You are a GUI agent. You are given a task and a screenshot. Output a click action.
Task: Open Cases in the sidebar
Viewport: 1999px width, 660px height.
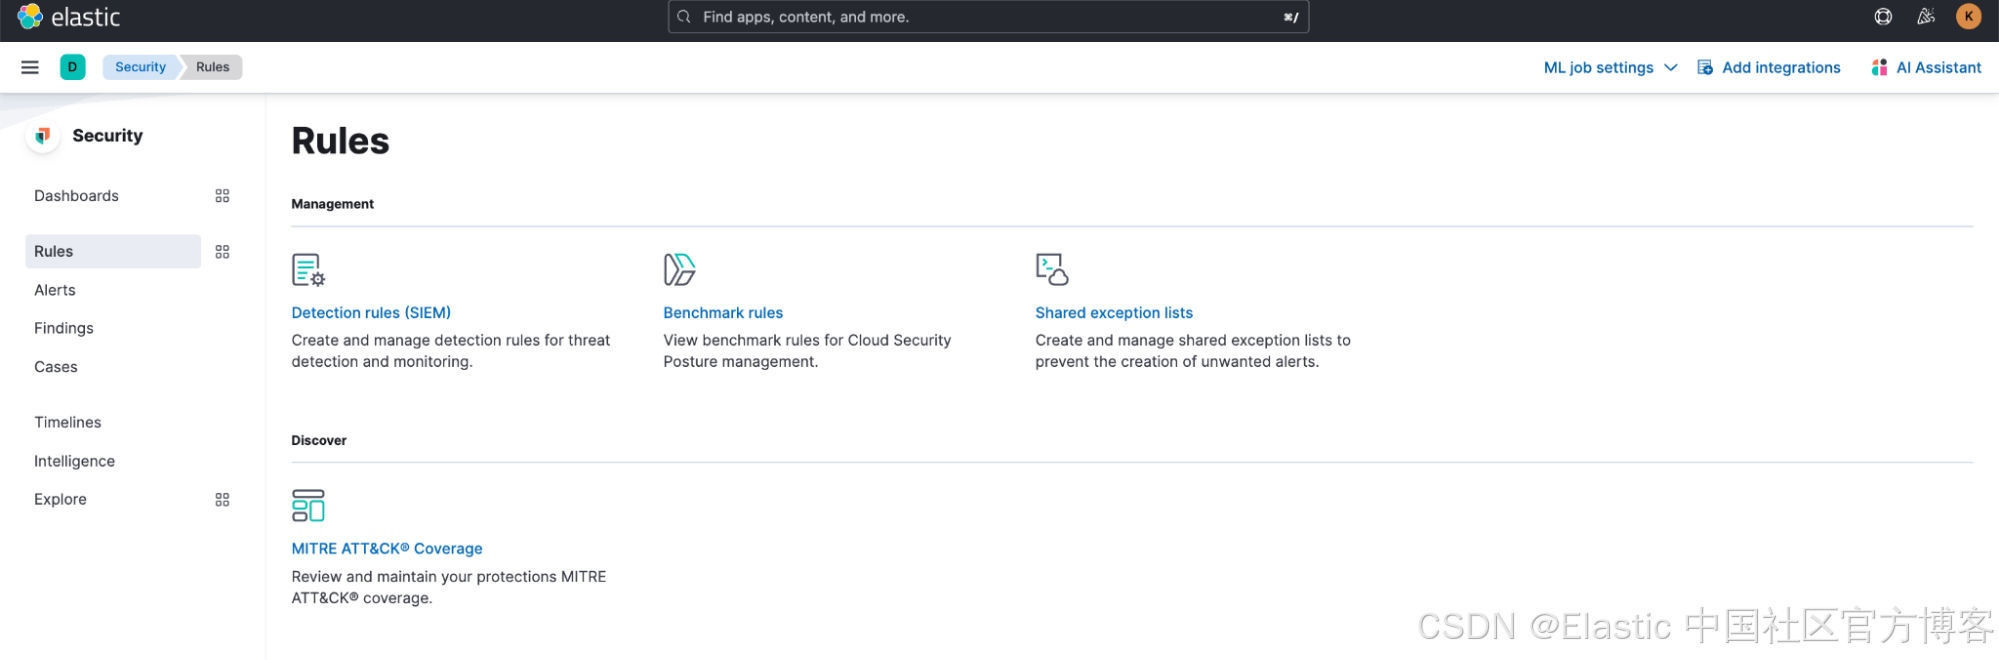(x=56, y=367)
